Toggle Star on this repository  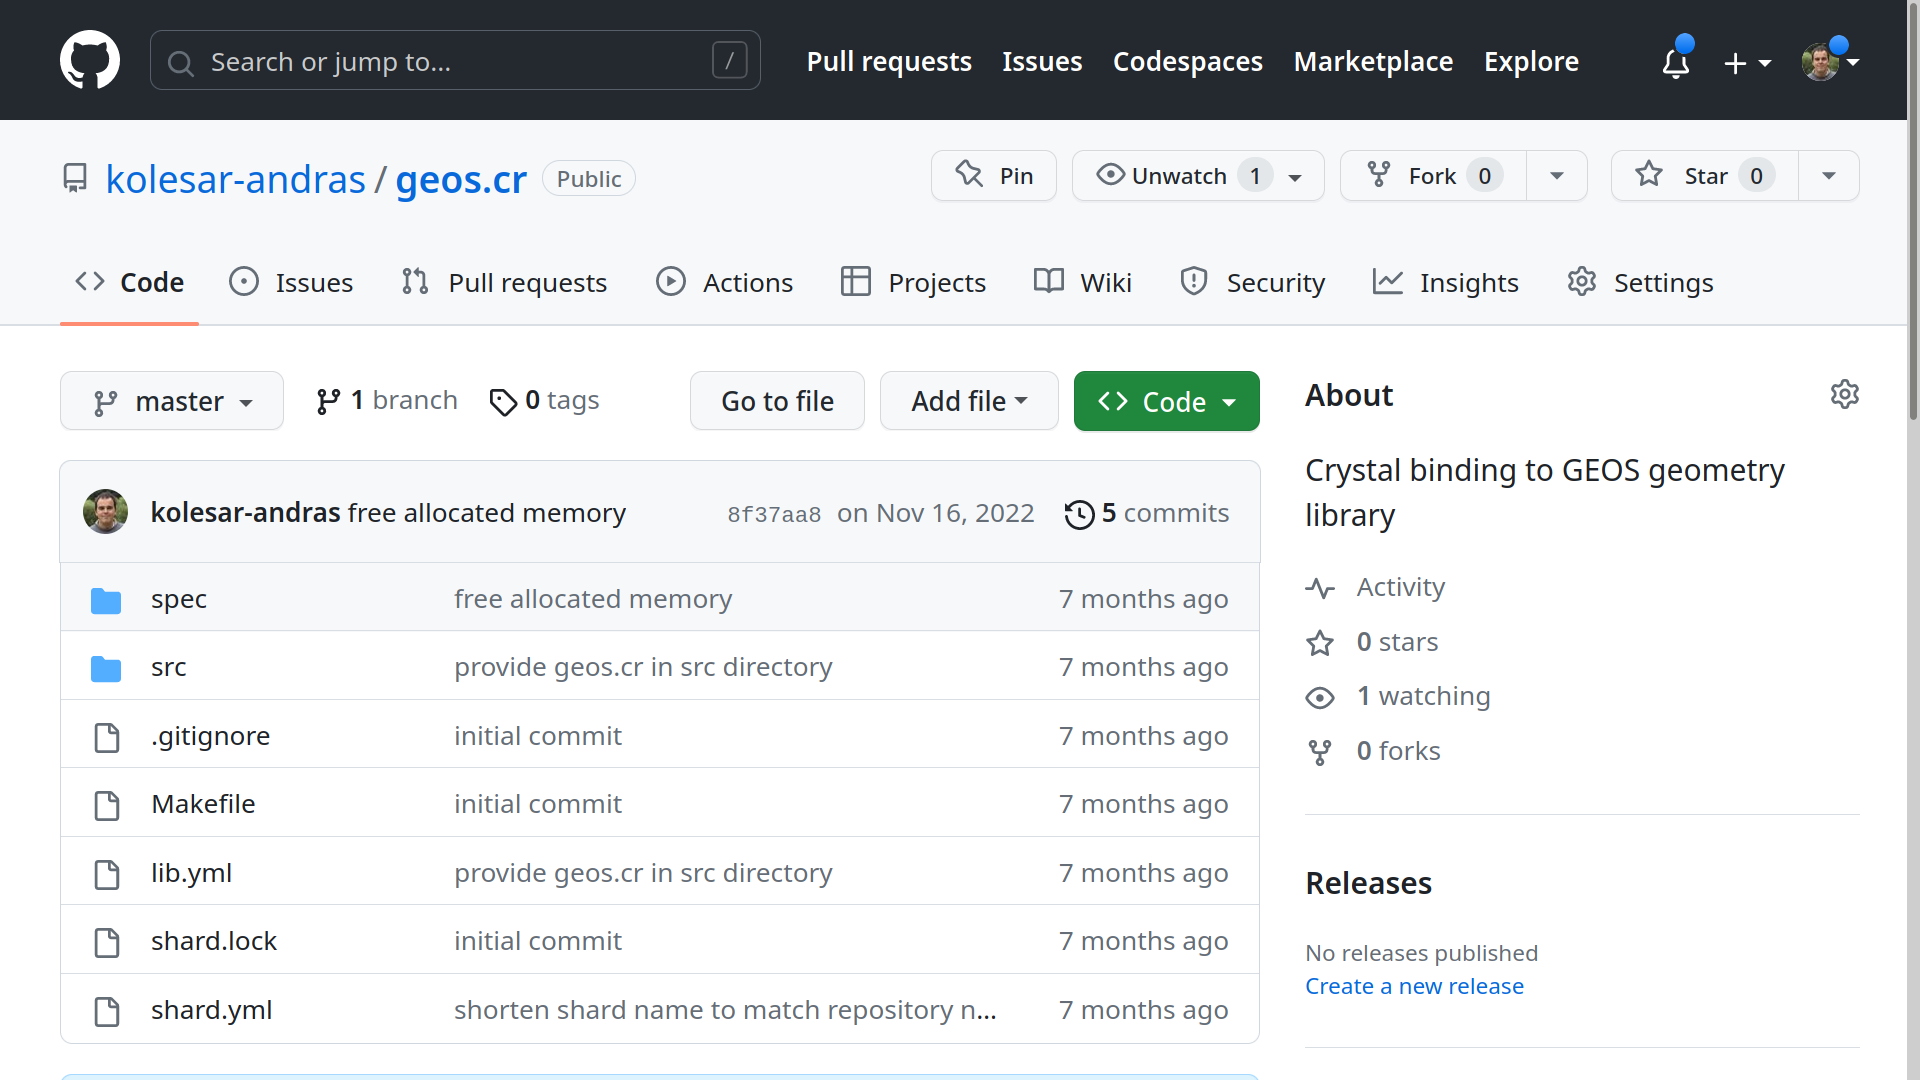click(x=1704, y=176)
